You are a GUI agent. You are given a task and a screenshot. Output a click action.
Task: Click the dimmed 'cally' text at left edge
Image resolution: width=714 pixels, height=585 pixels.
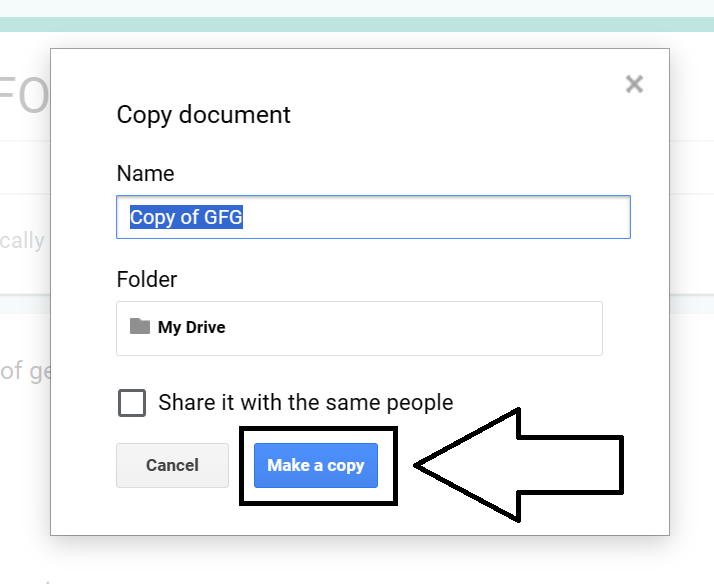pyautogui.click(x=22, y=241)
